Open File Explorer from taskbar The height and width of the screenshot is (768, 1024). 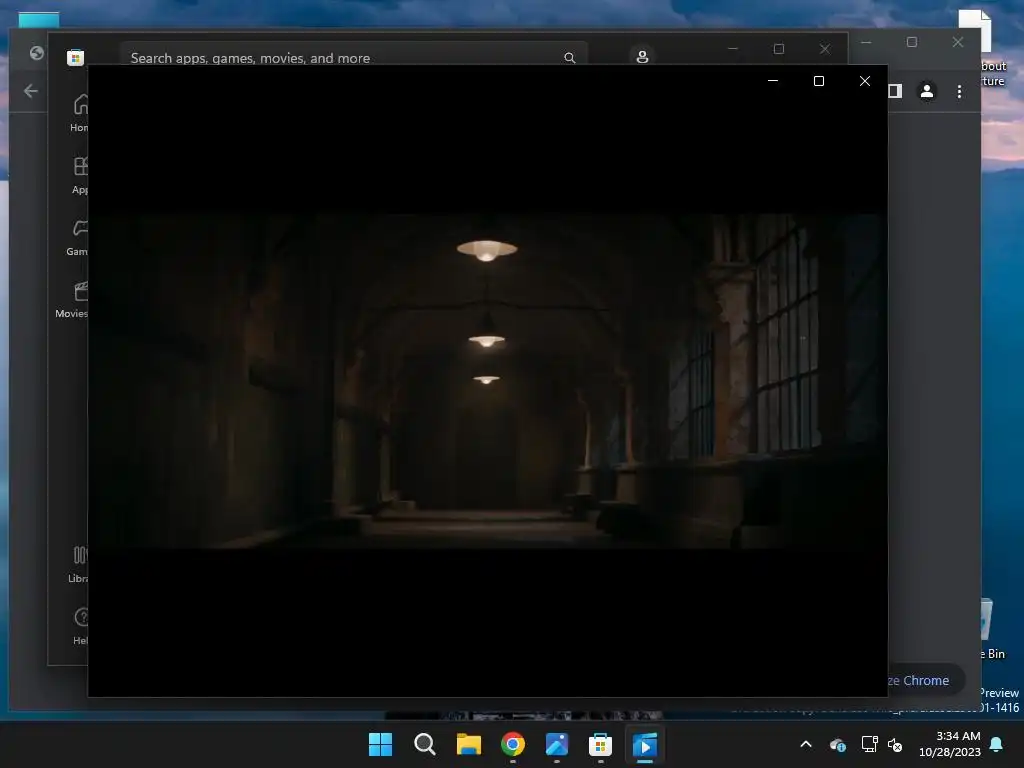pyautogui.click(x=468, y=744)
